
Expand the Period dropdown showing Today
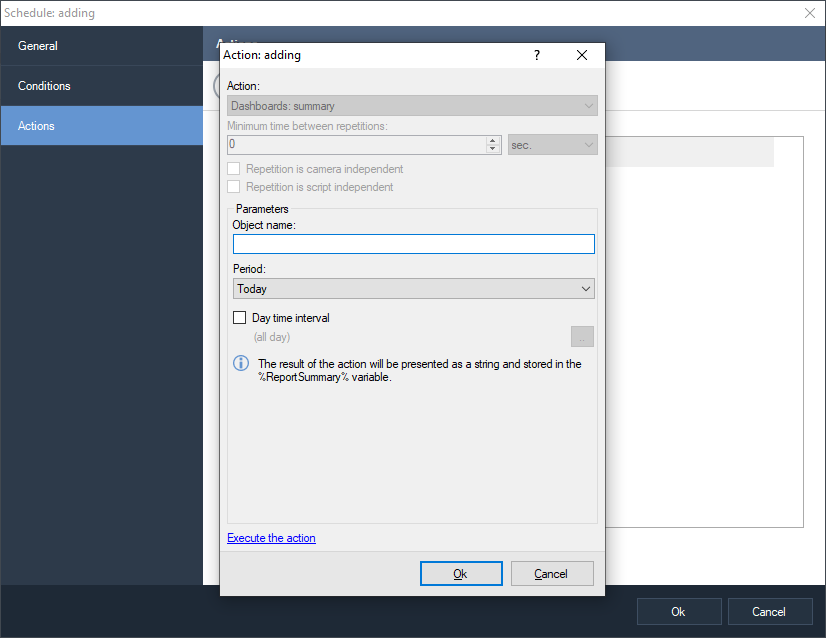point(413,289)
